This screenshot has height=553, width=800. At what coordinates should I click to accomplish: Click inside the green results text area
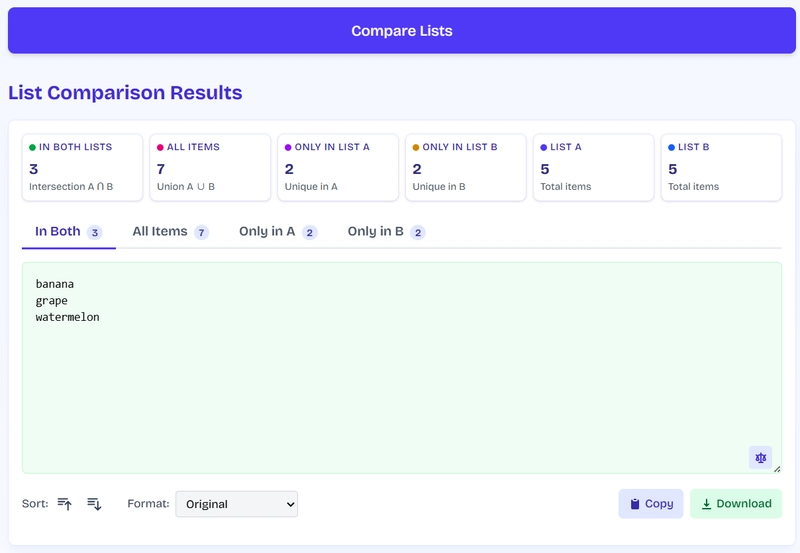pyautogui.click(x=402, y=368)
